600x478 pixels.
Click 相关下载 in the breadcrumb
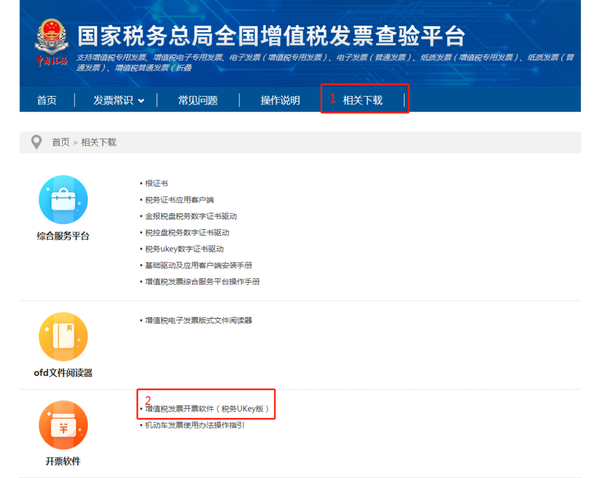99,142
